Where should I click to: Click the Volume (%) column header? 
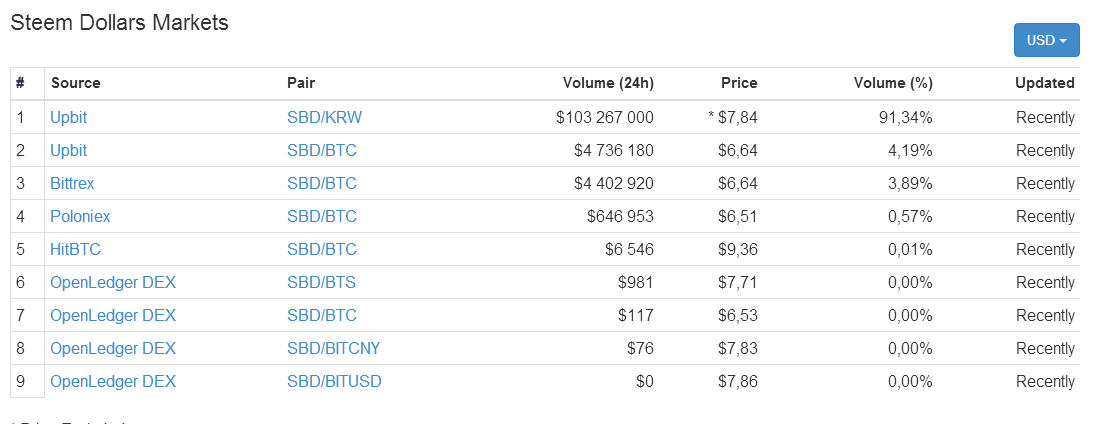point(893,83)
